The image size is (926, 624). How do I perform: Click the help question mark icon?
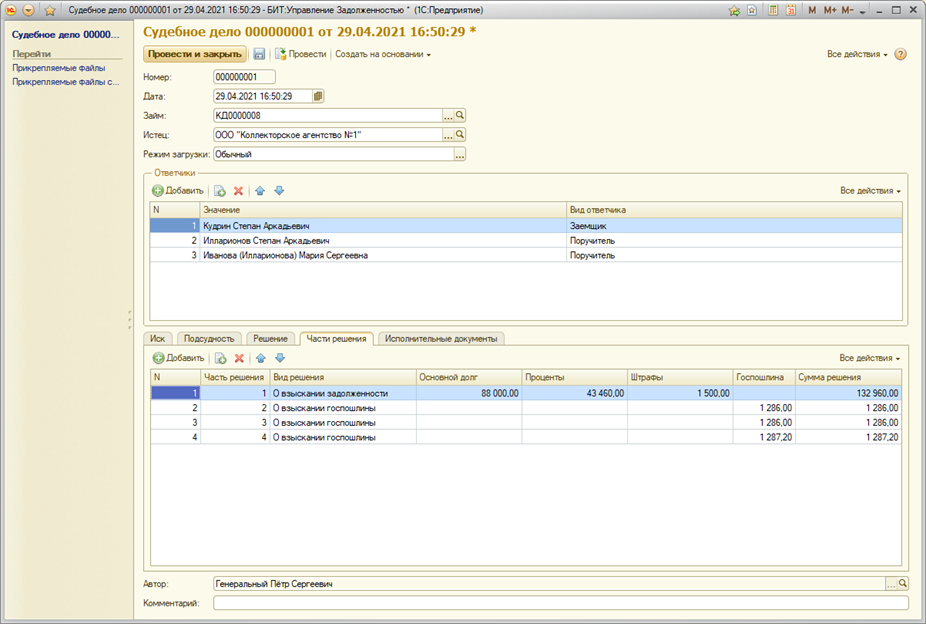[x=900, y=54]
